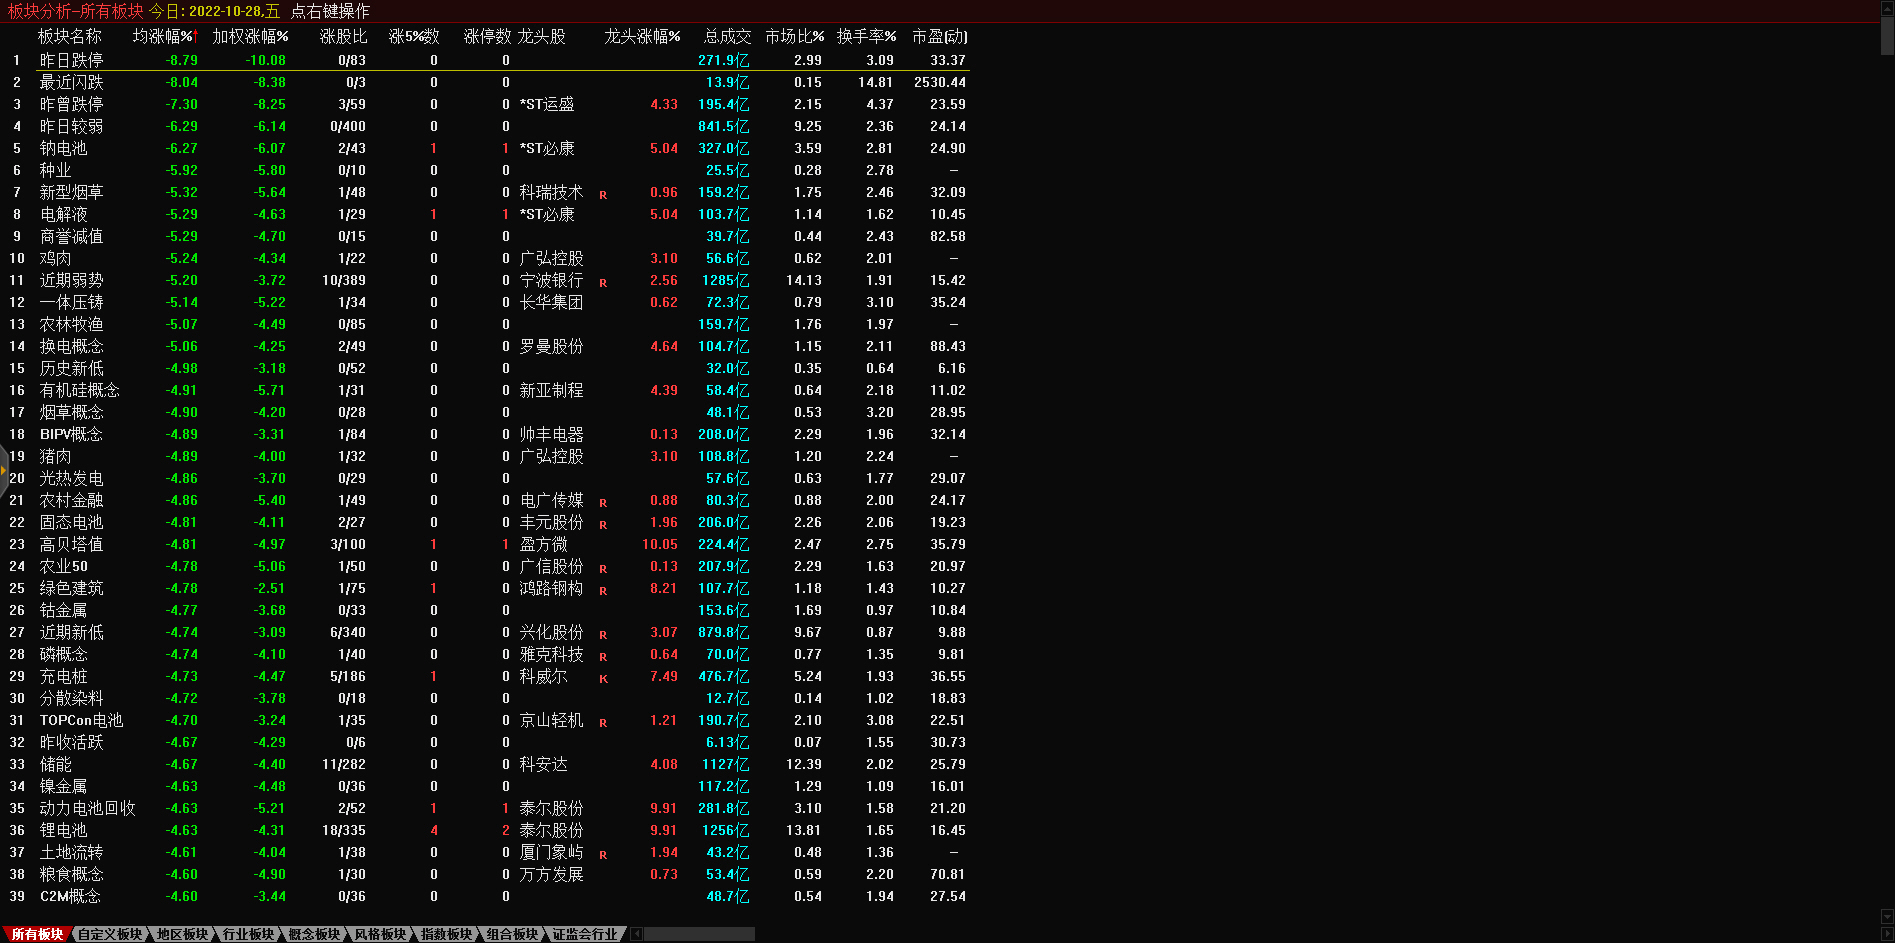This screenshot has height=943, width=1895.
Task: Click the R marker beside 宁波银行
Action: (603, 283)
